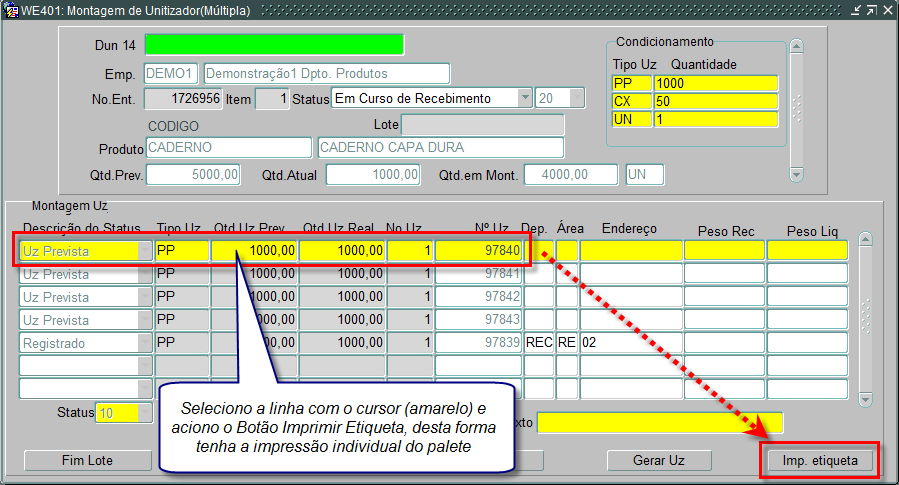The image size is (899, 485).
Task: Click Quantidade 1000 in Condicionamento
Action: pos(716,83)
